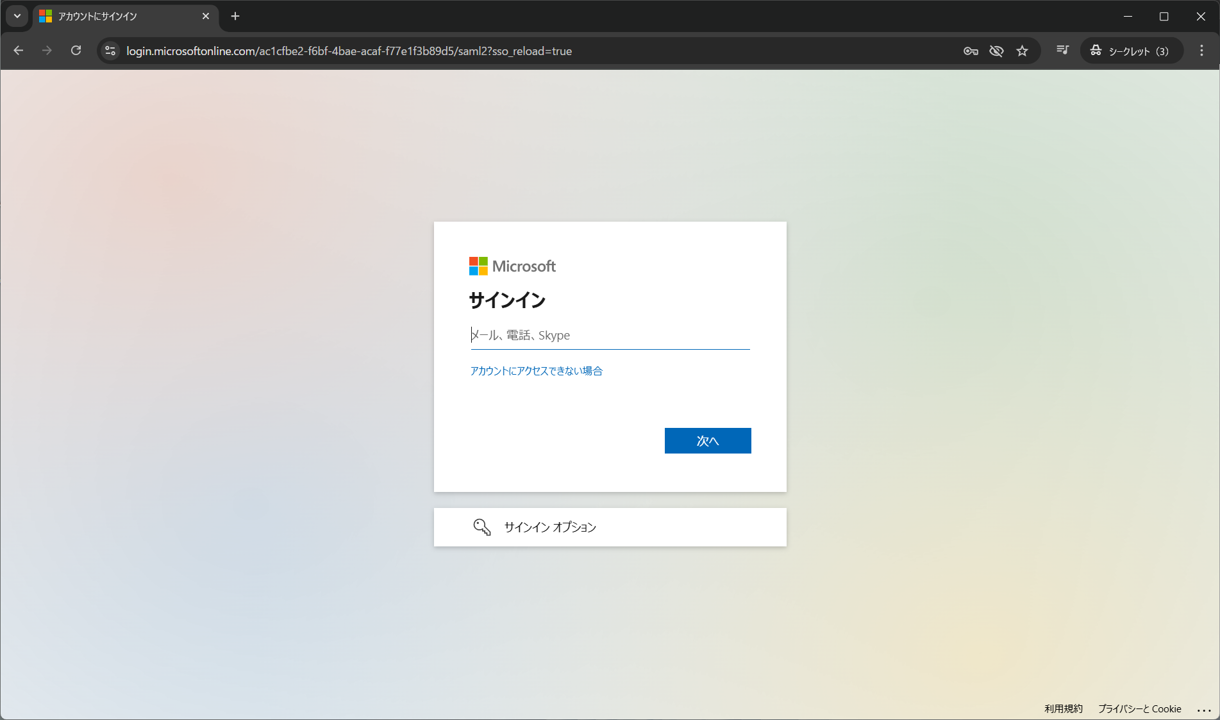Screen dimensions: 1220x720
Task: Open the 利用規約 footer link
Action: pyautogui.click(x=1063, y=709)
